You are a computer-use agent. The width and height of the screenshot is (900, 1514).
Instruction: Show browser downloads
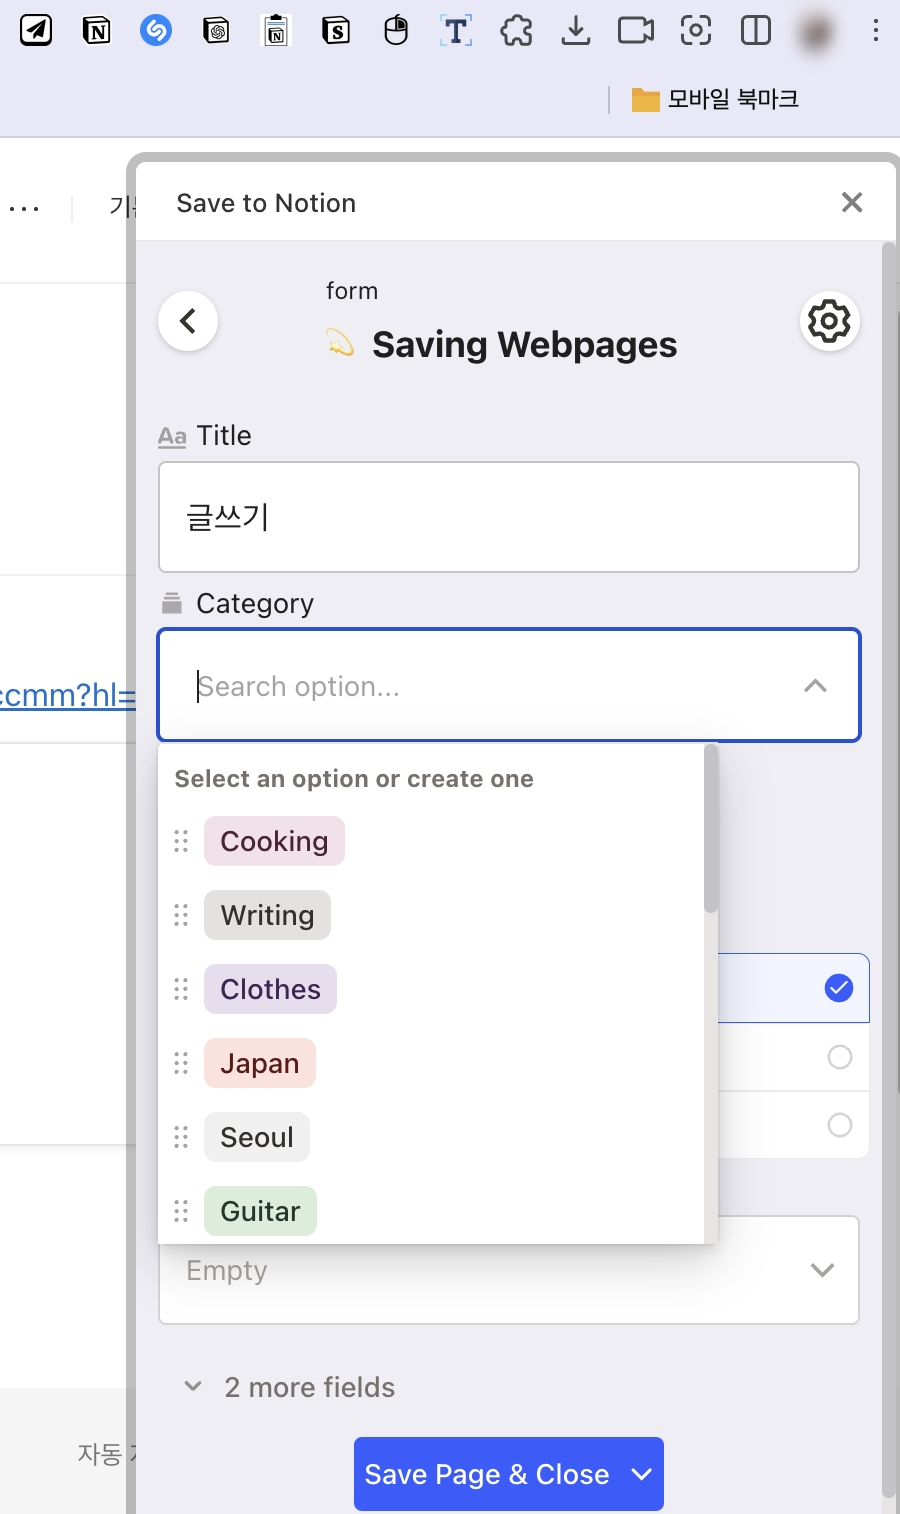[576, 31]
